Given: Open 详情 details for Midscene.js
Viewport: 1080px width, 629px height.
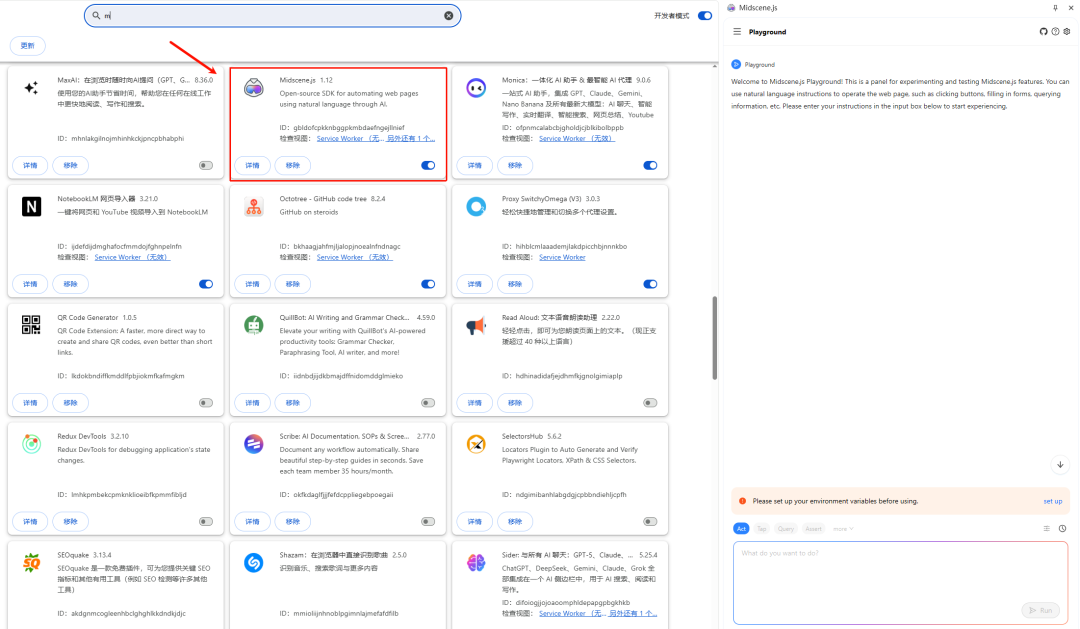Looking at the screenshot, I should coord(252,165).
